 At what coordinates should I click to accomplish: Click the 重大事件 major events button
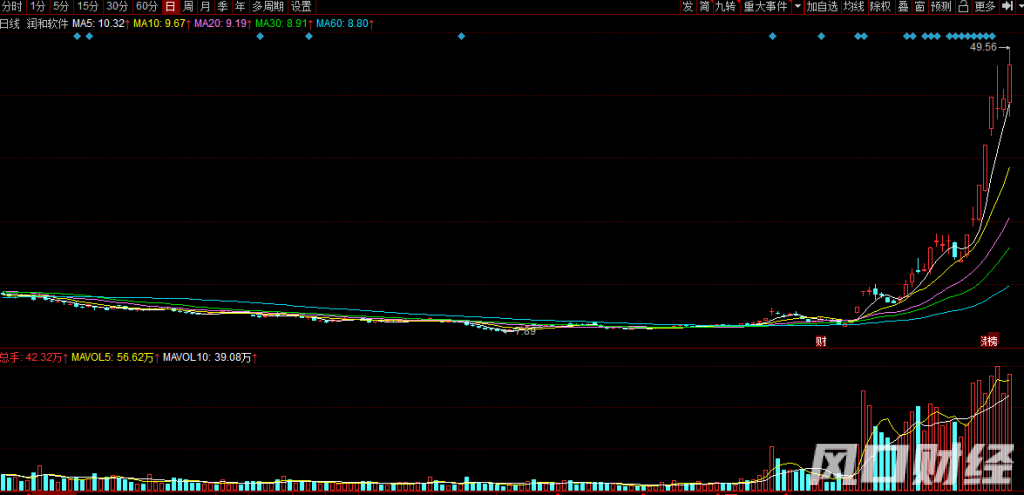click(765, 7)
